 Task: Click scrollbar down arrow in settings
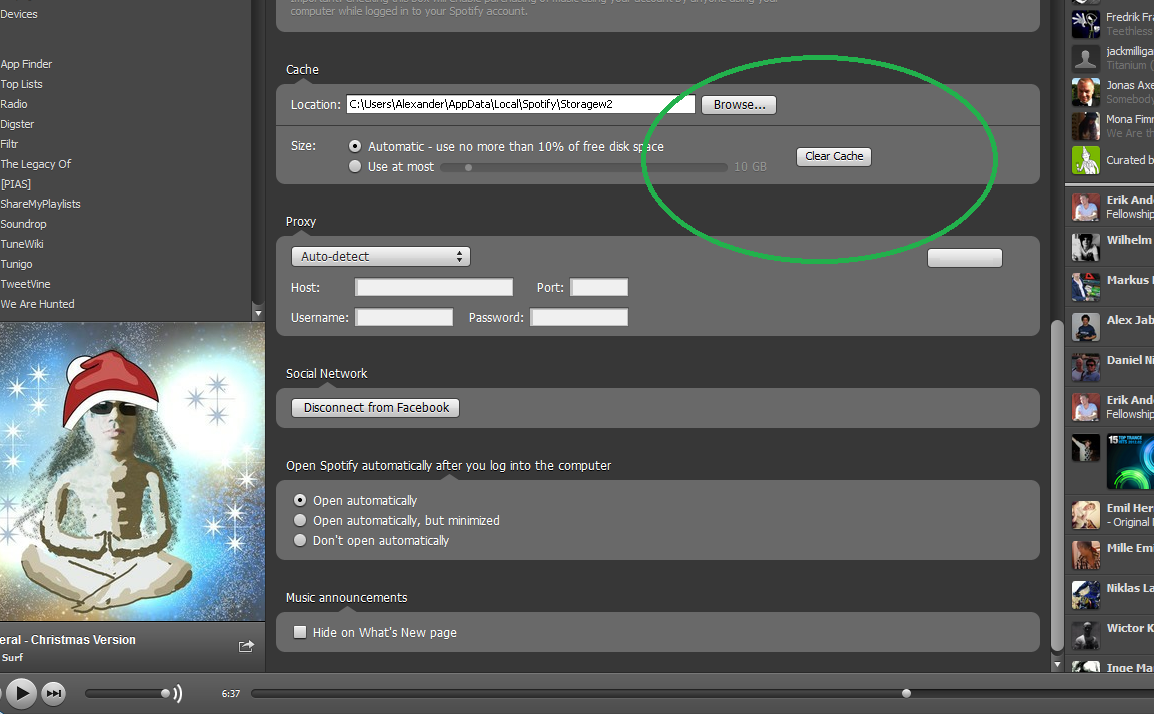(x=1057, y=664)
